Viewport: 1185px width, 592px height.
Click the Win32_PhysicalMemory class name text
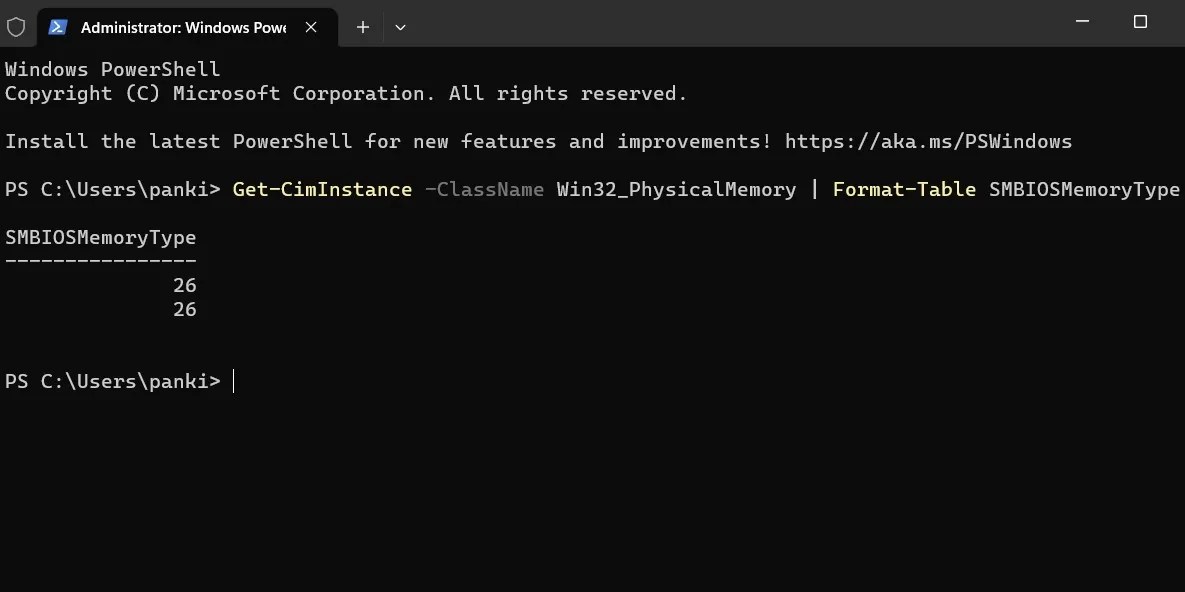pyautogui.click(x=676, y=189)
